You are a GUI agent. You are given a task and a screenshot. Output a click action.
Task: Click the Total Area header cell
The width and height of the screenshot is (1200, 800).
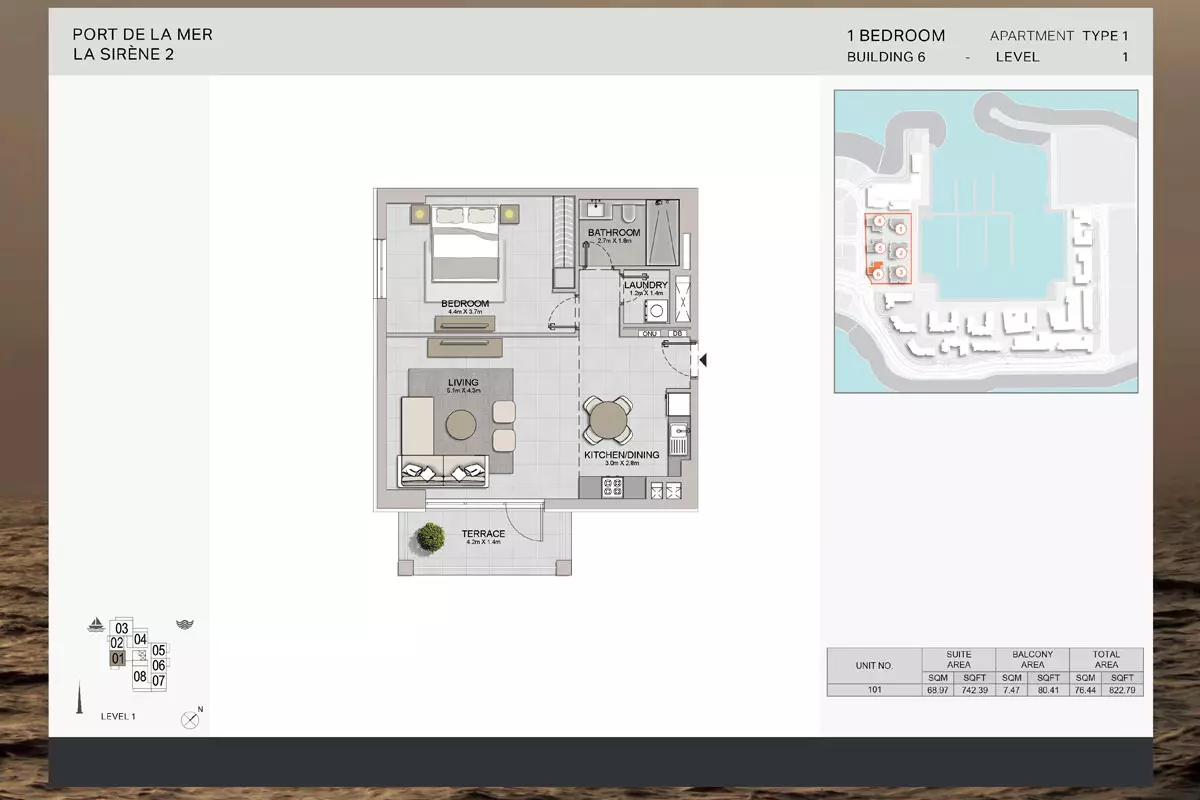[x=1106, y=660]
